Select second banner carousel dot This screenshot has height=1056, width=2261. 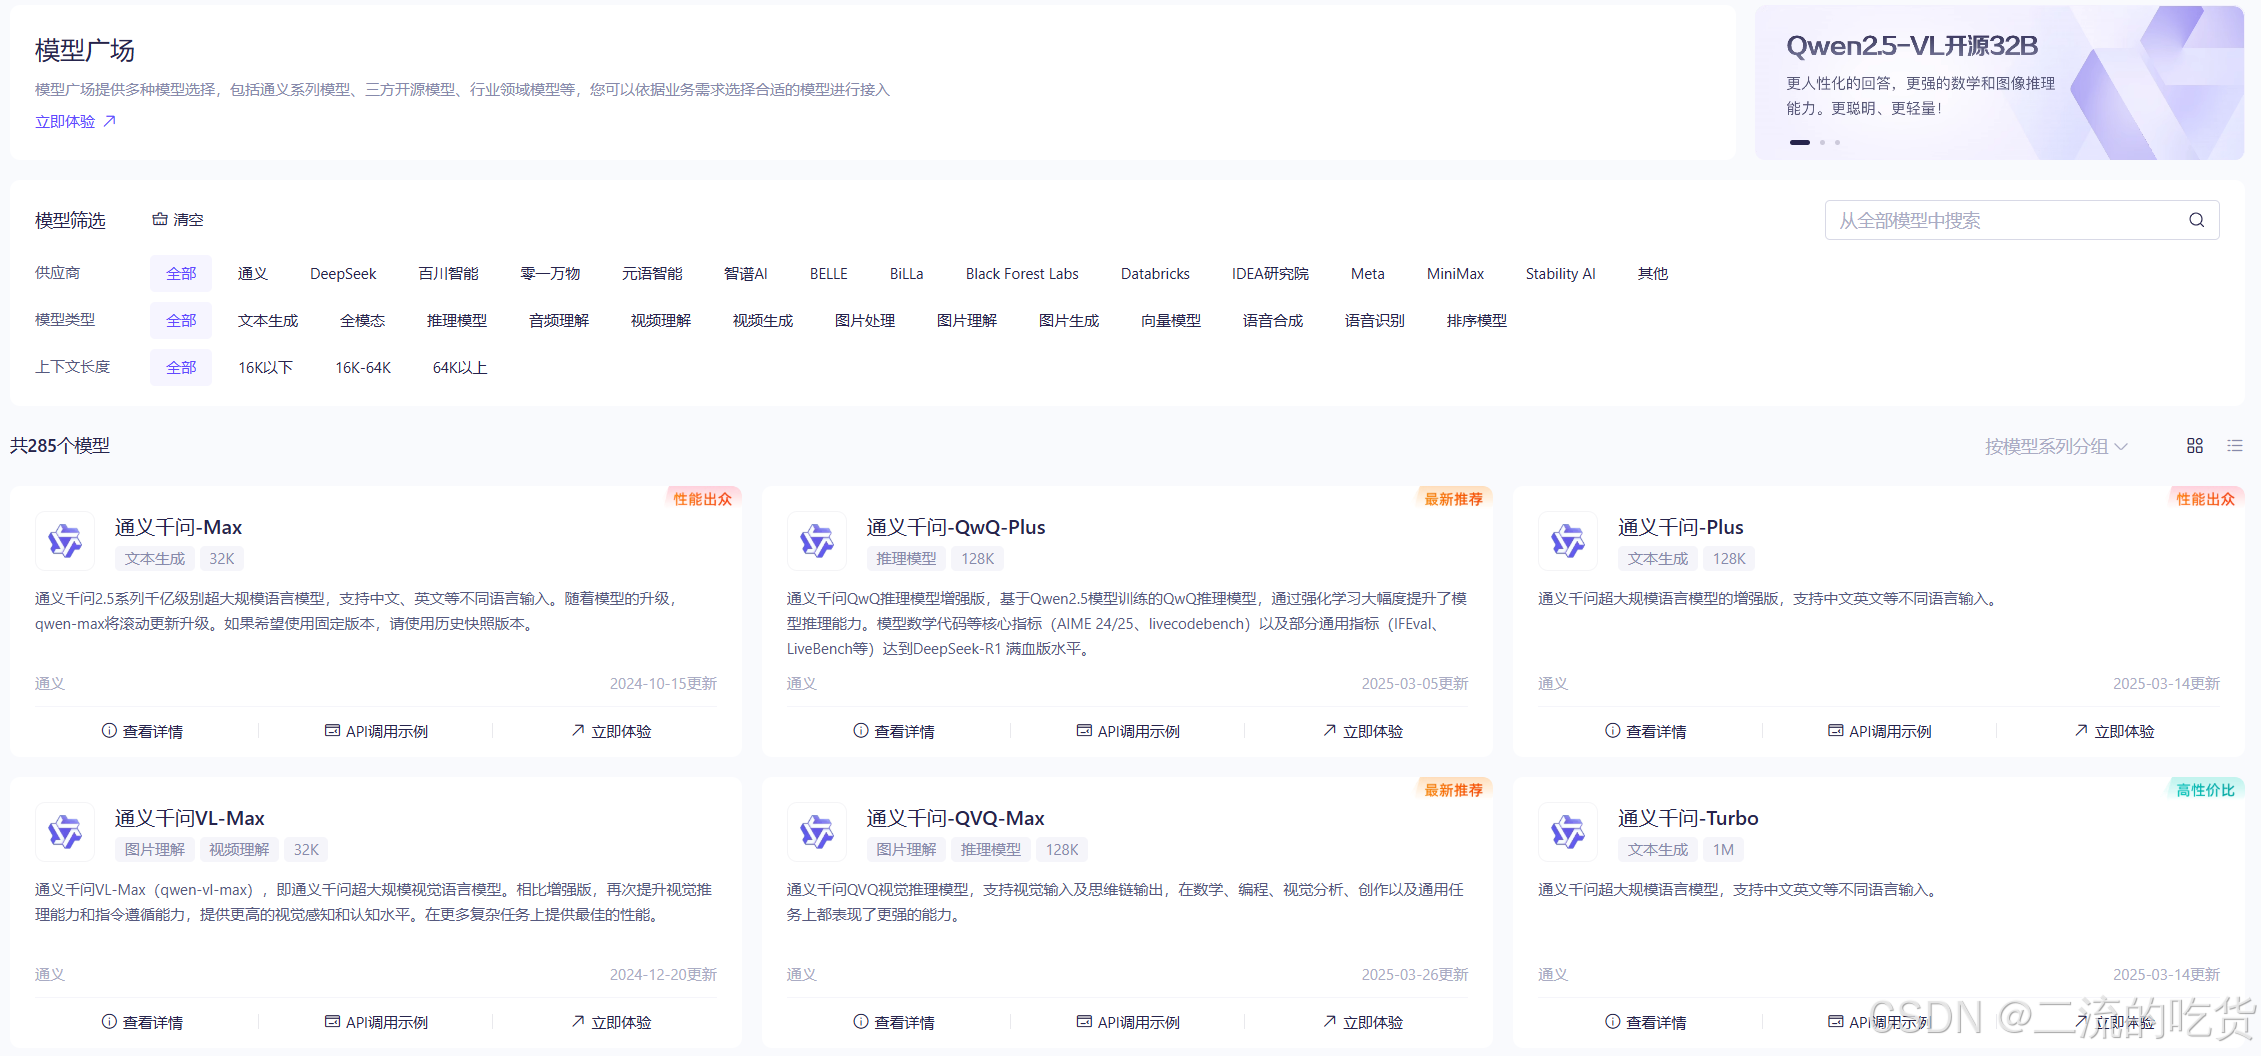click(1823, 142)
